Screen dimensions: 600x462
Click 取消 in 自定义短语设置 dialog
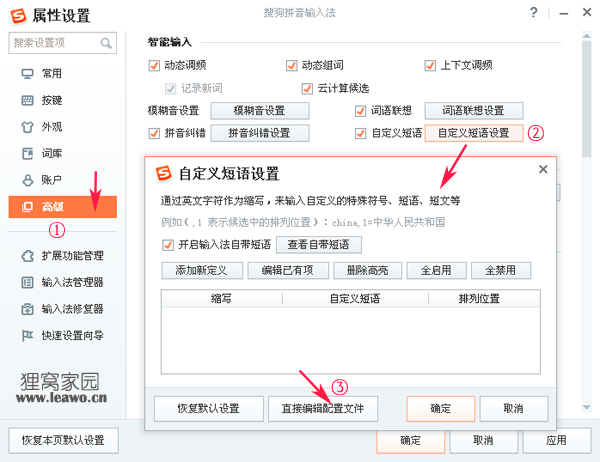click(514, 409)
